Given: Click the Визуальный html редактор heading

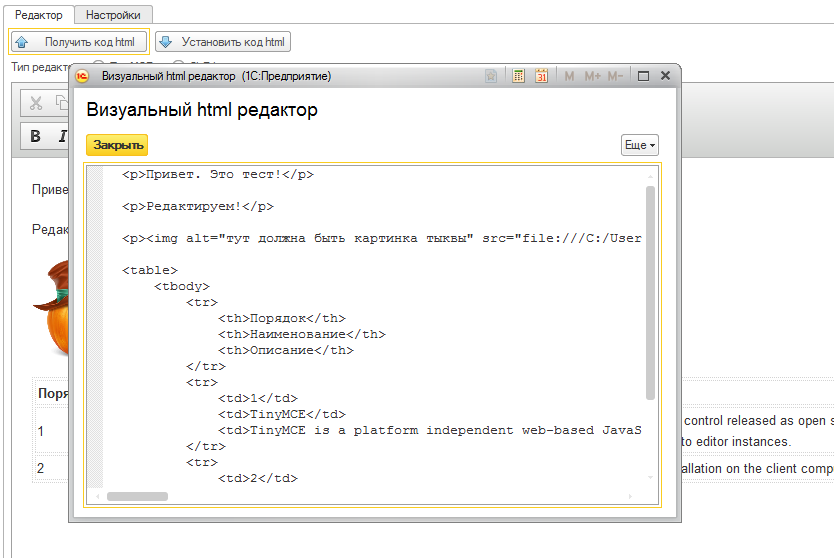Looking at the screenshot, I should click(202, 110).
